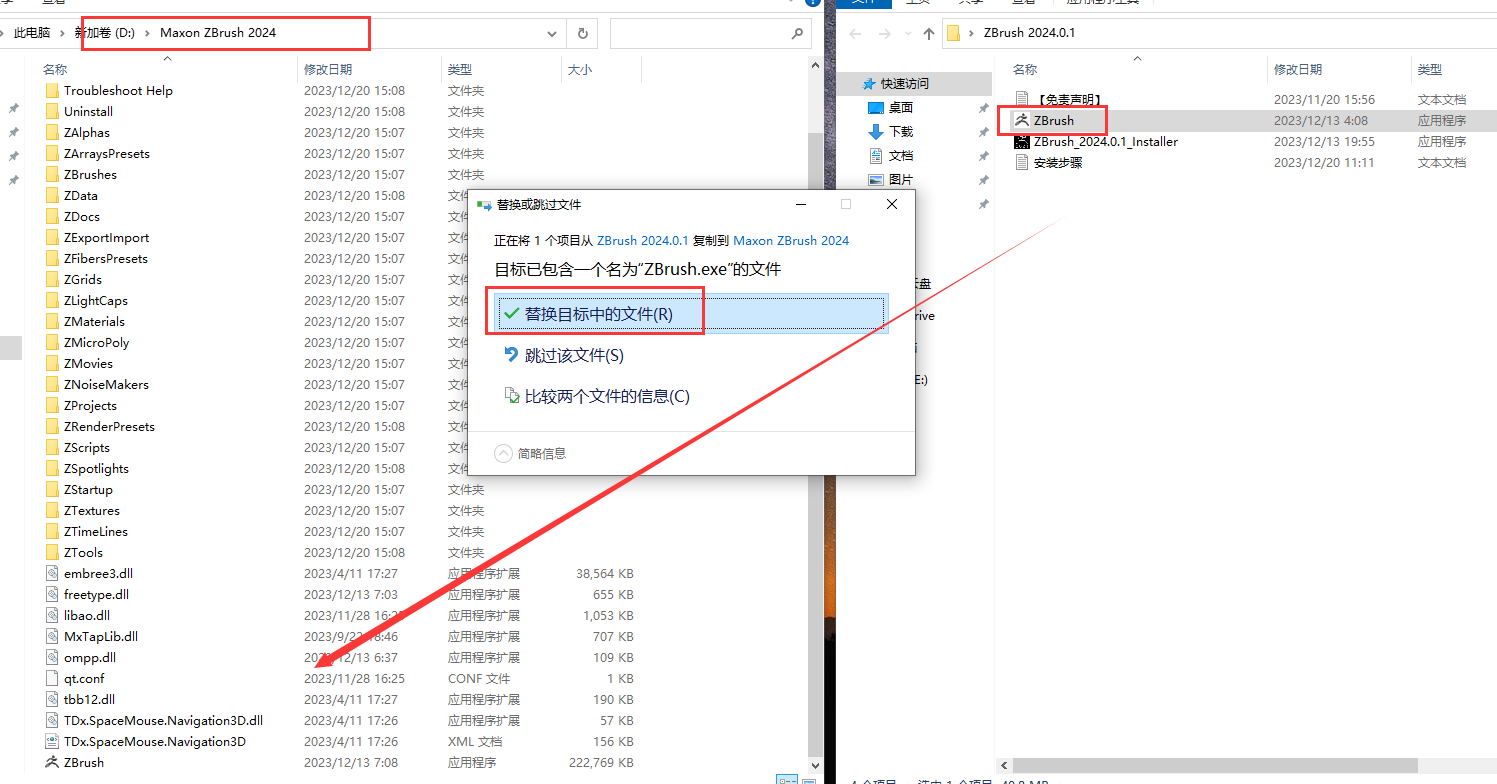1497x784 pixels.
Task: Go up one level in the right window
Action: [x=929, y=33]
